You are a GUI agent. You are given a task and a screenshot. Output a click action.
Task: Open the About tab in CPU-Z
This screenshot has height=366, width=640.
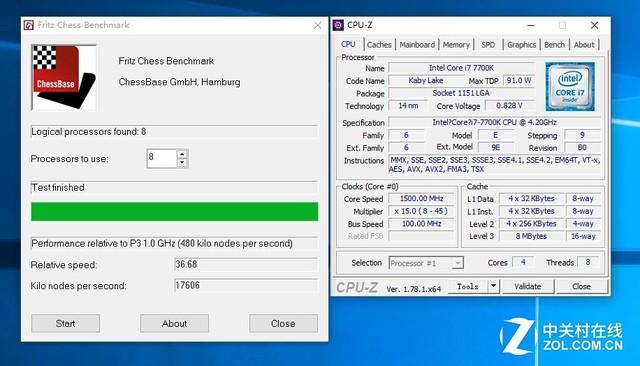point(584,45)
